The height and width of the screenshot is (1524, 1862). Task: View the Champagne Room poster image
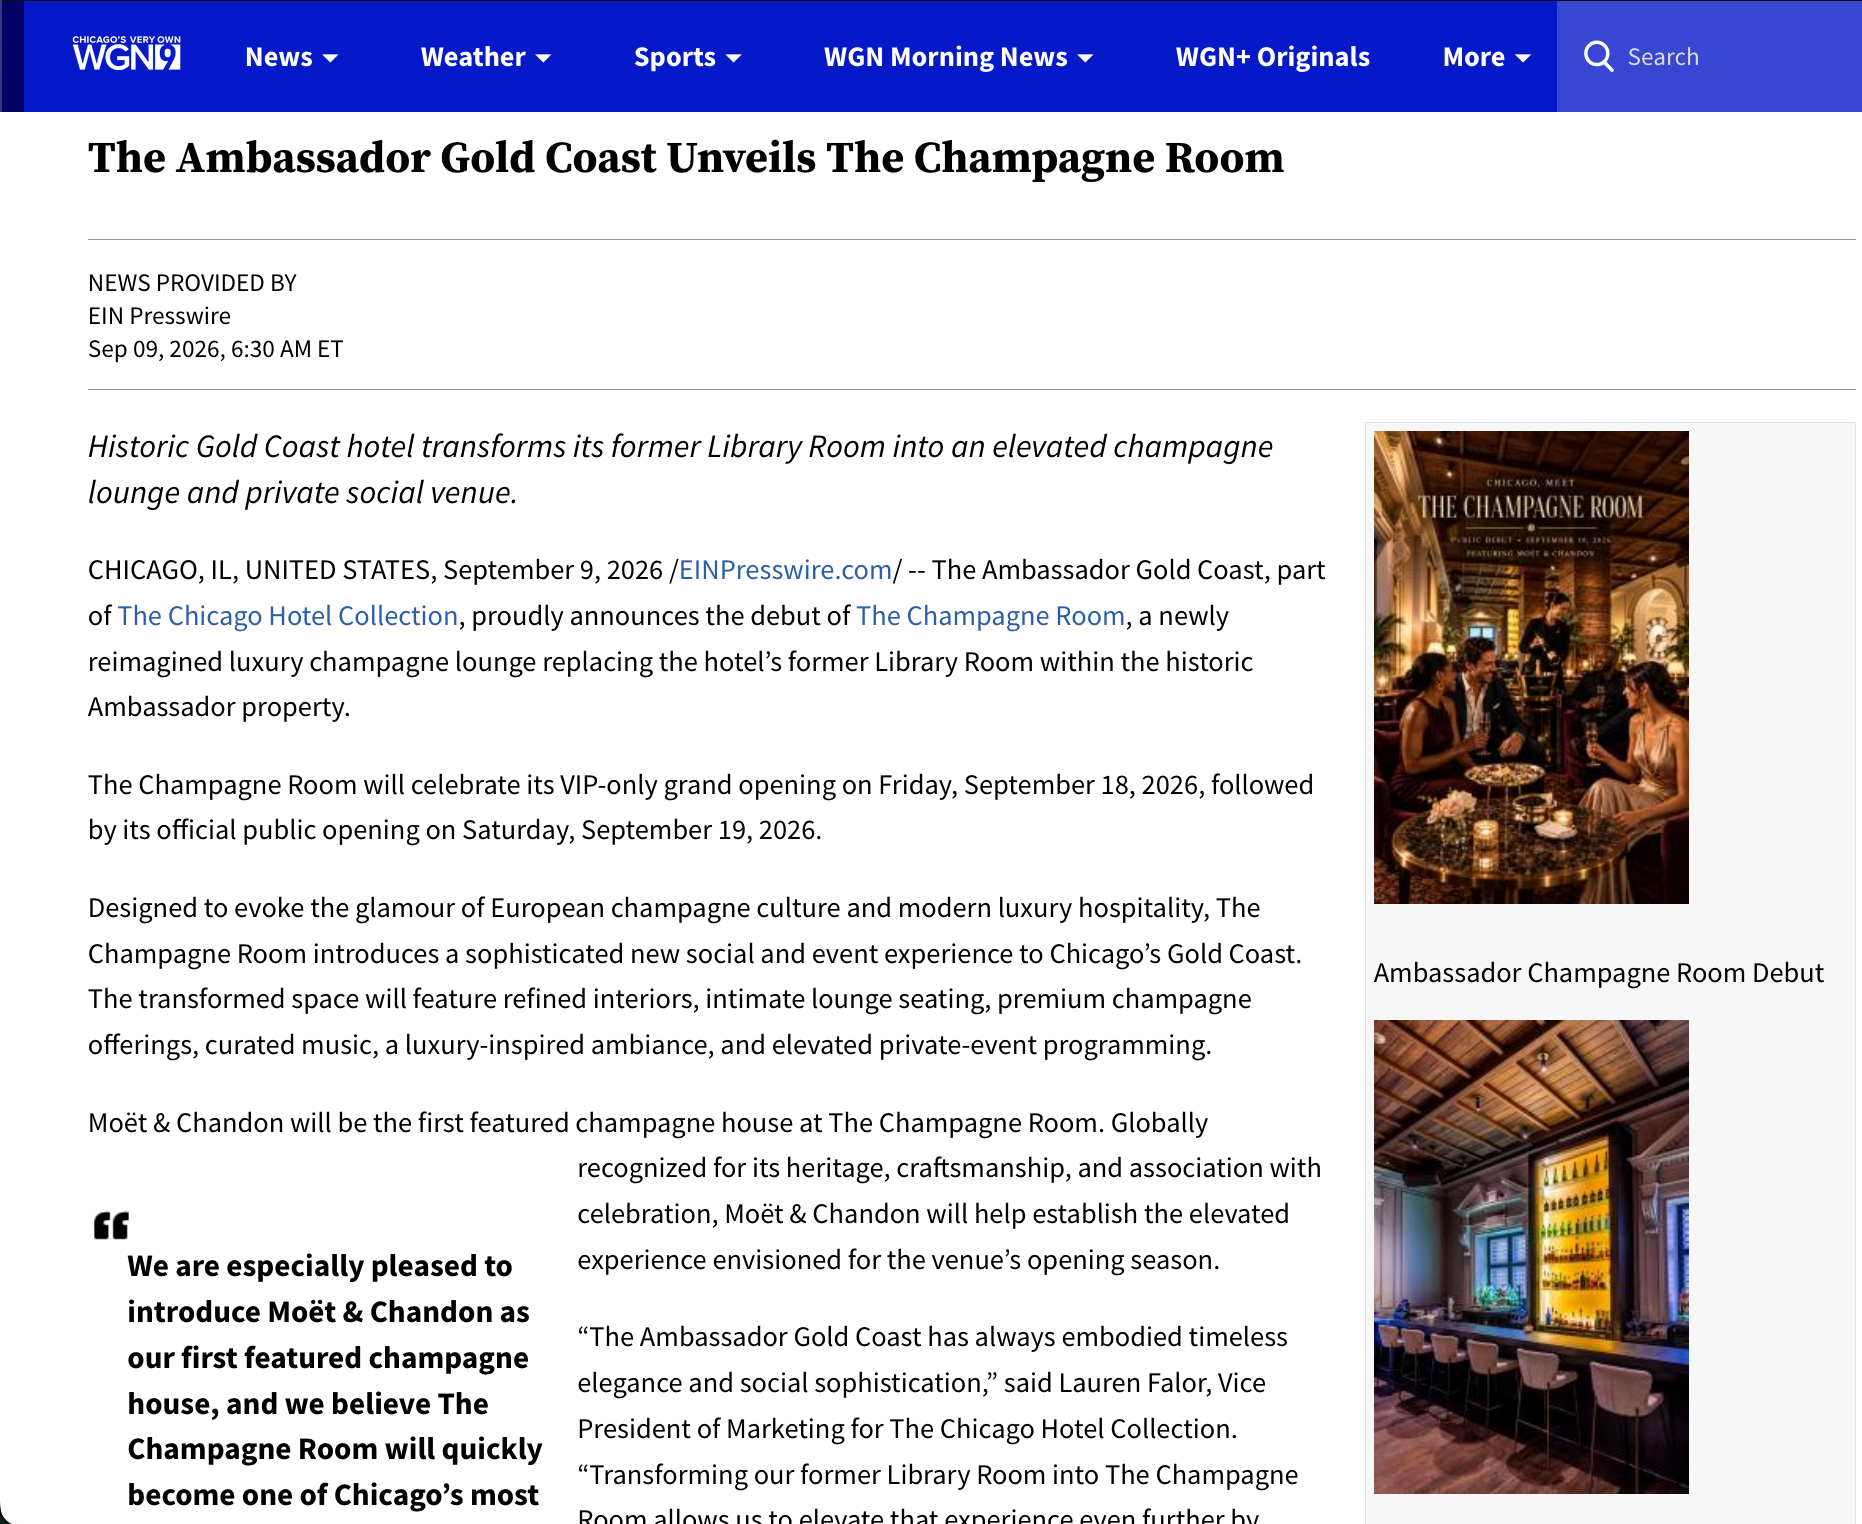(x=1531, y=667)
